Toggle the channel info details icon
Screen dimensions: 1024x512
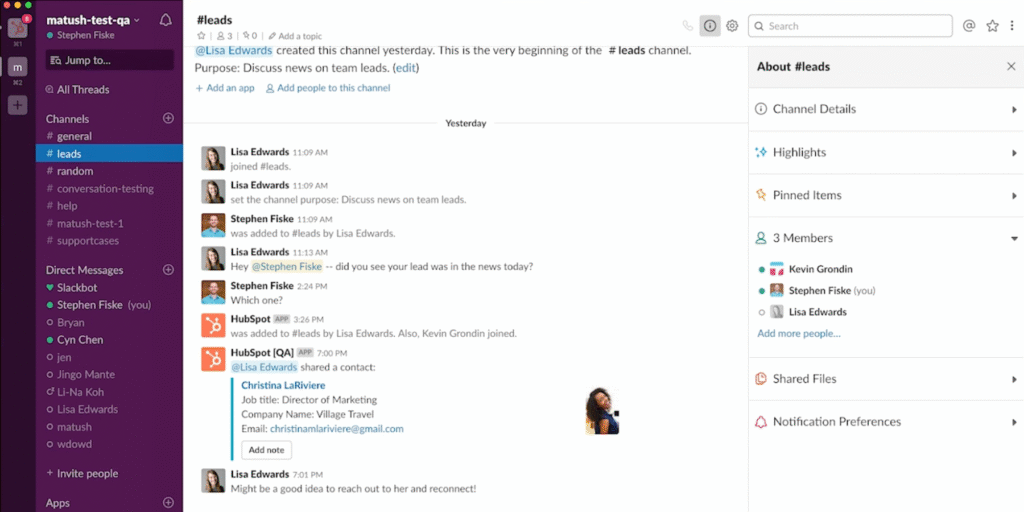click(710, 26)
